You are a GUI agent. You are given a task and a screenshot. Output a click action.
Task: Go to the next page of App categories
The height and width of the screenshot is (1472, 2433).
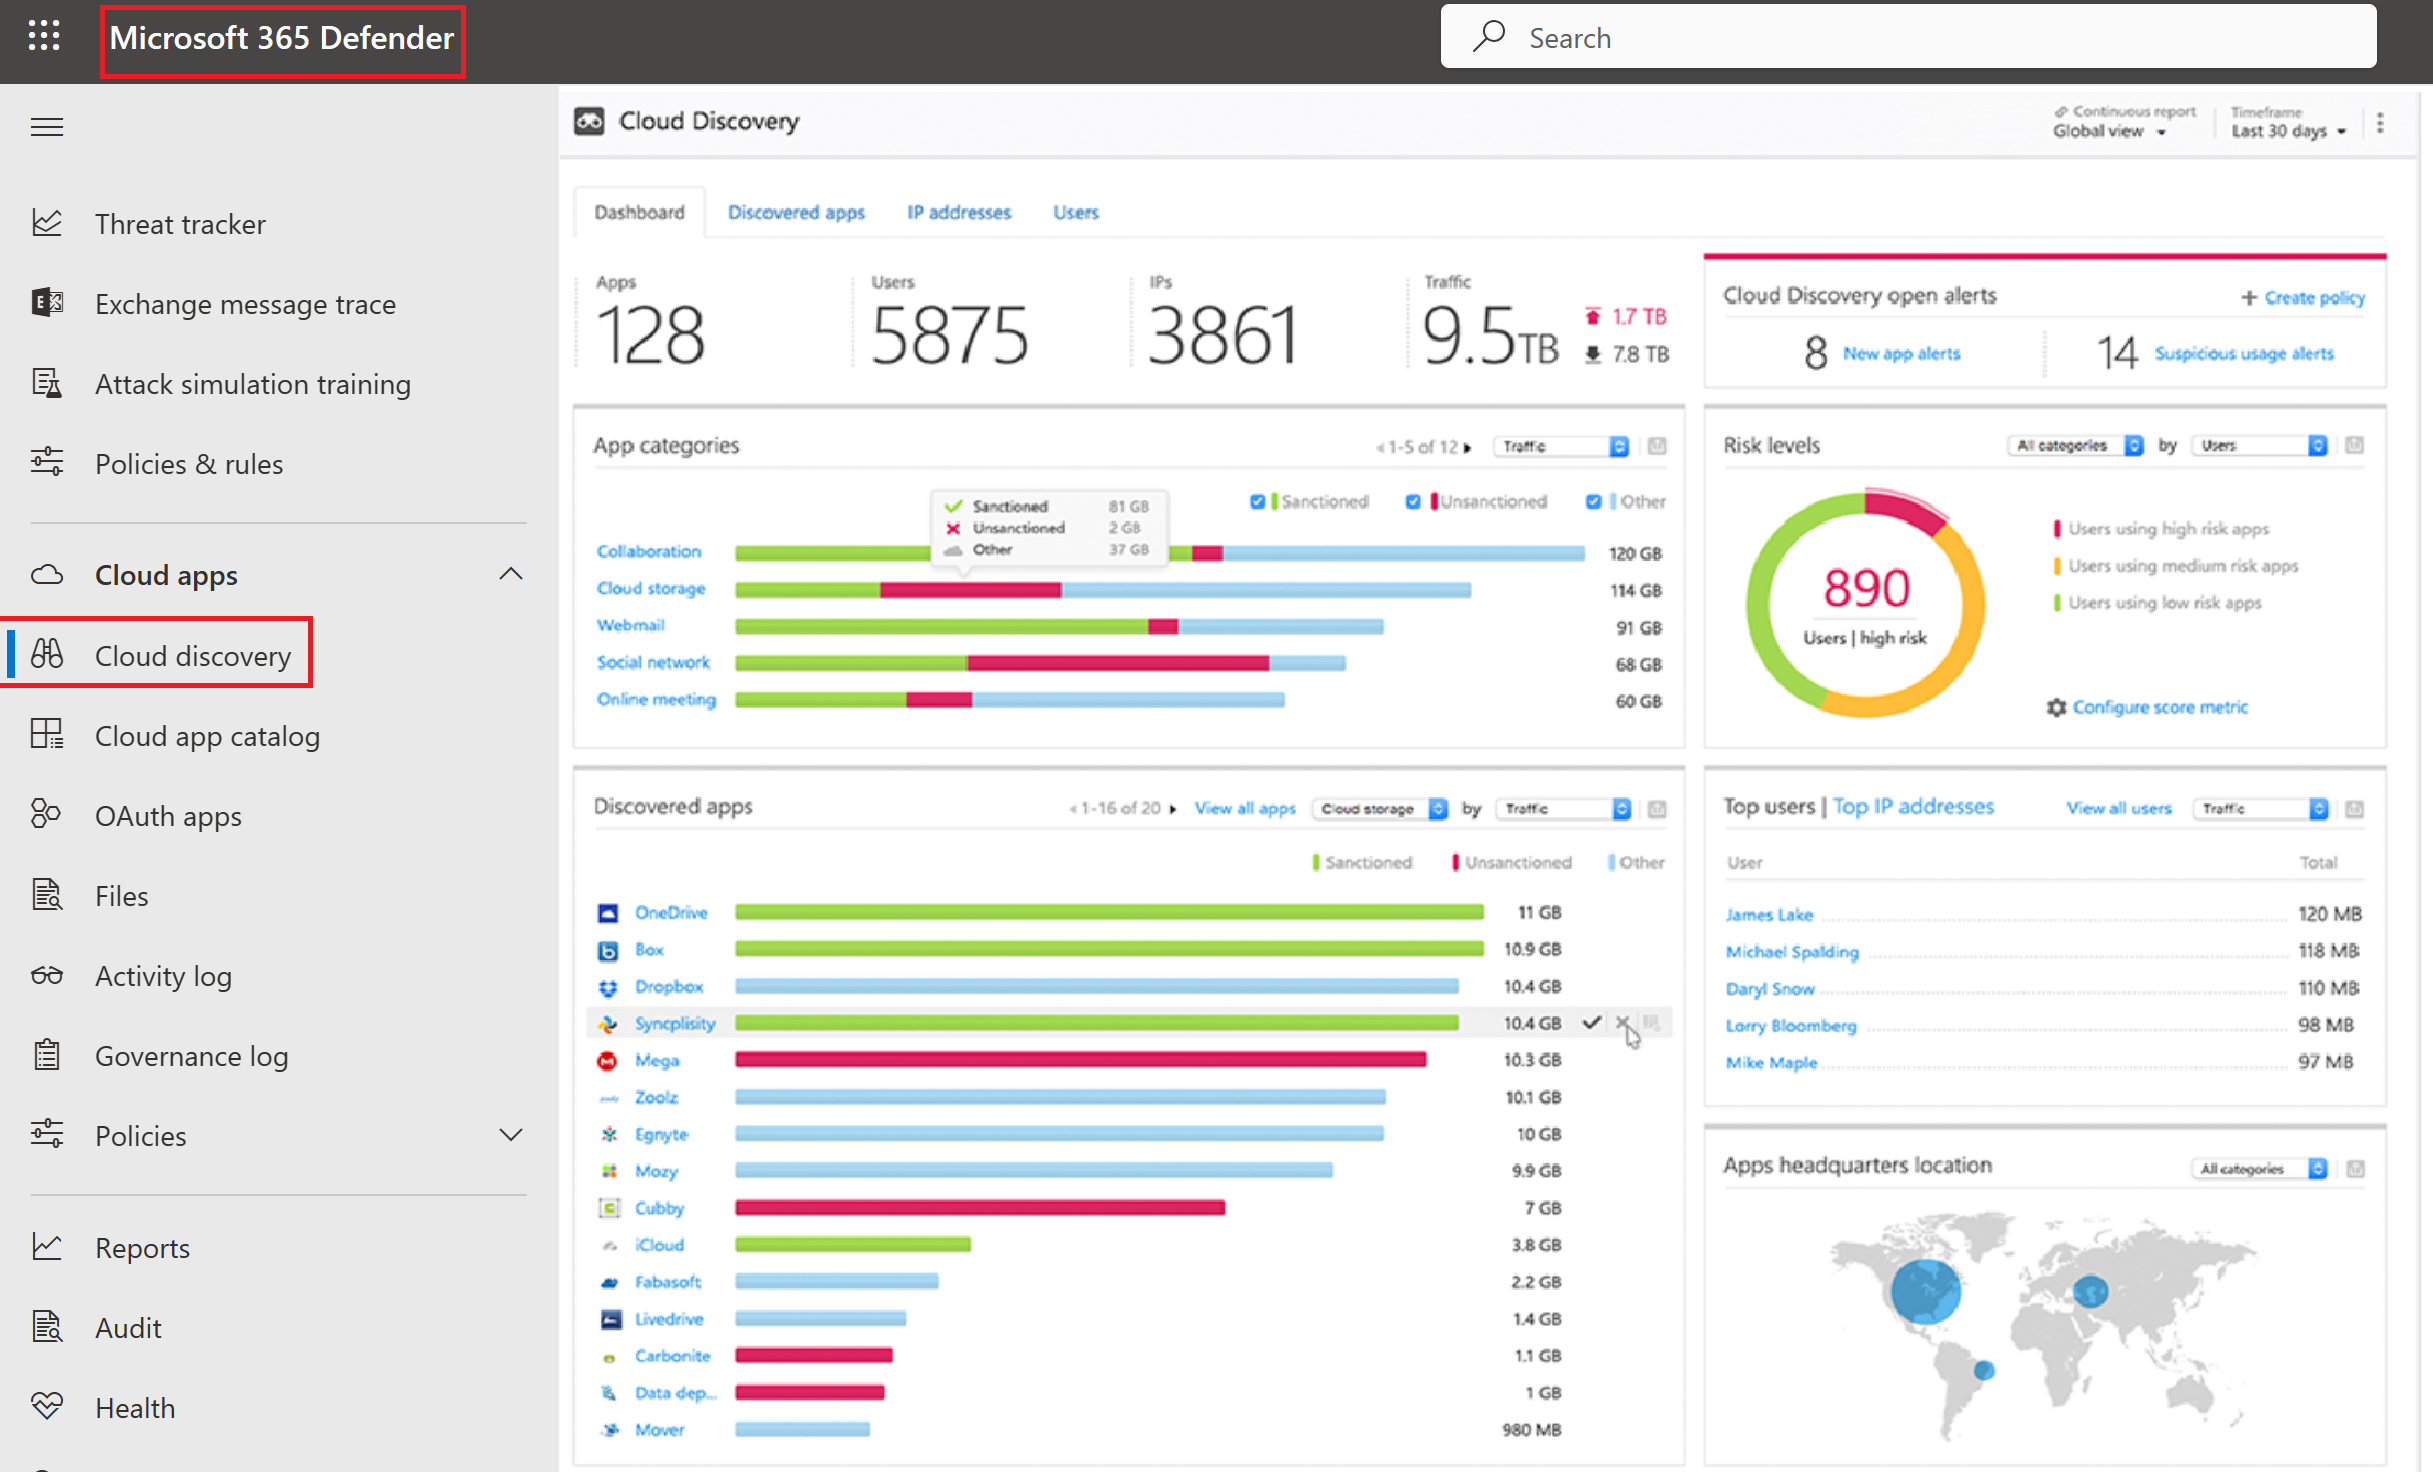point(1468,447)
